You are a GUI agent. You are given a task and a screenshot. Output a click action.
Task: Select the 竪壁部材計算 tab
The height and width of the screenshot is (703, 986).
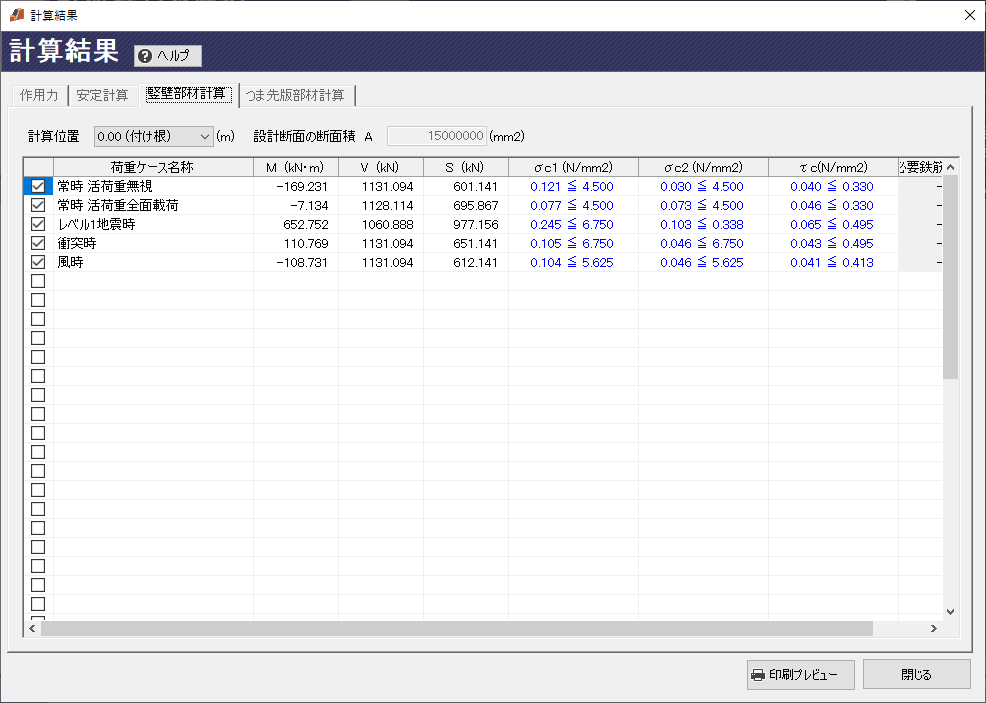(187, 94)
